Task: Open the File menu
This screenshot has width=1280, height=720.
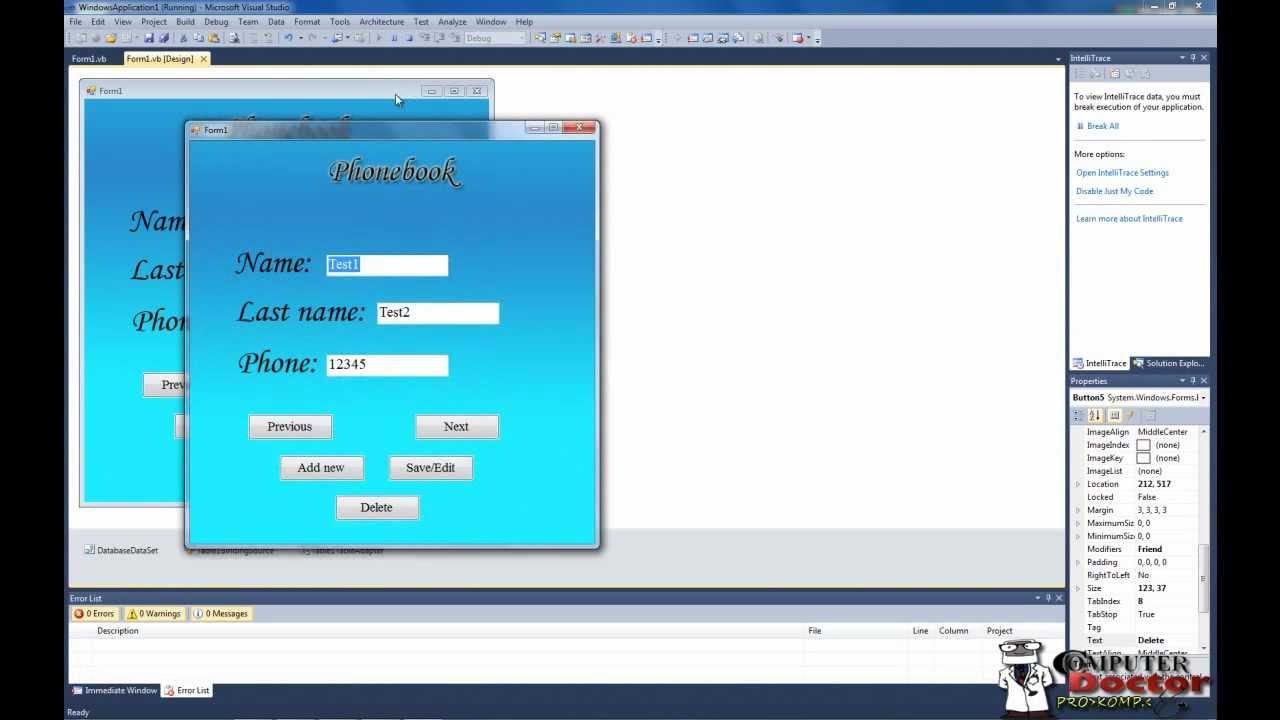Action: pyautogui.click(x=75, y=21)
